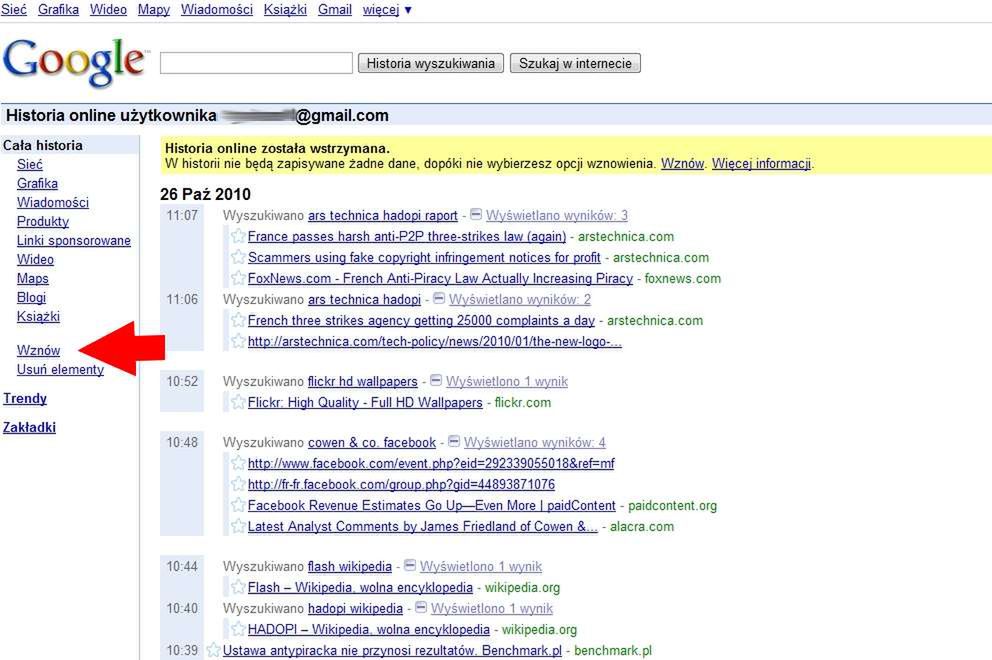Image resolution: width=992 pixels, height=660 pixels.
Task: Click 'Wyświetlano wyników: 4' link
Action: [x=535, y=442]
